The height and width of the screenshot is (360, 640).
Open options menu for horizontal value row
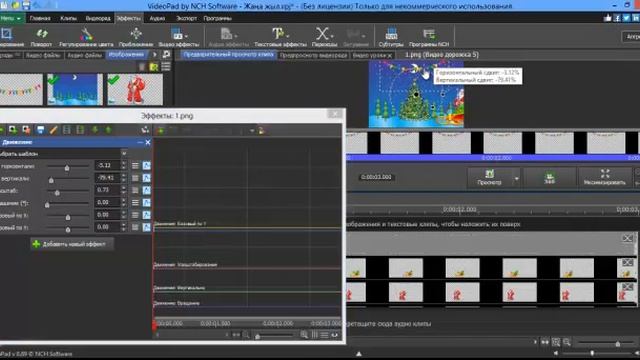(135, 166)
